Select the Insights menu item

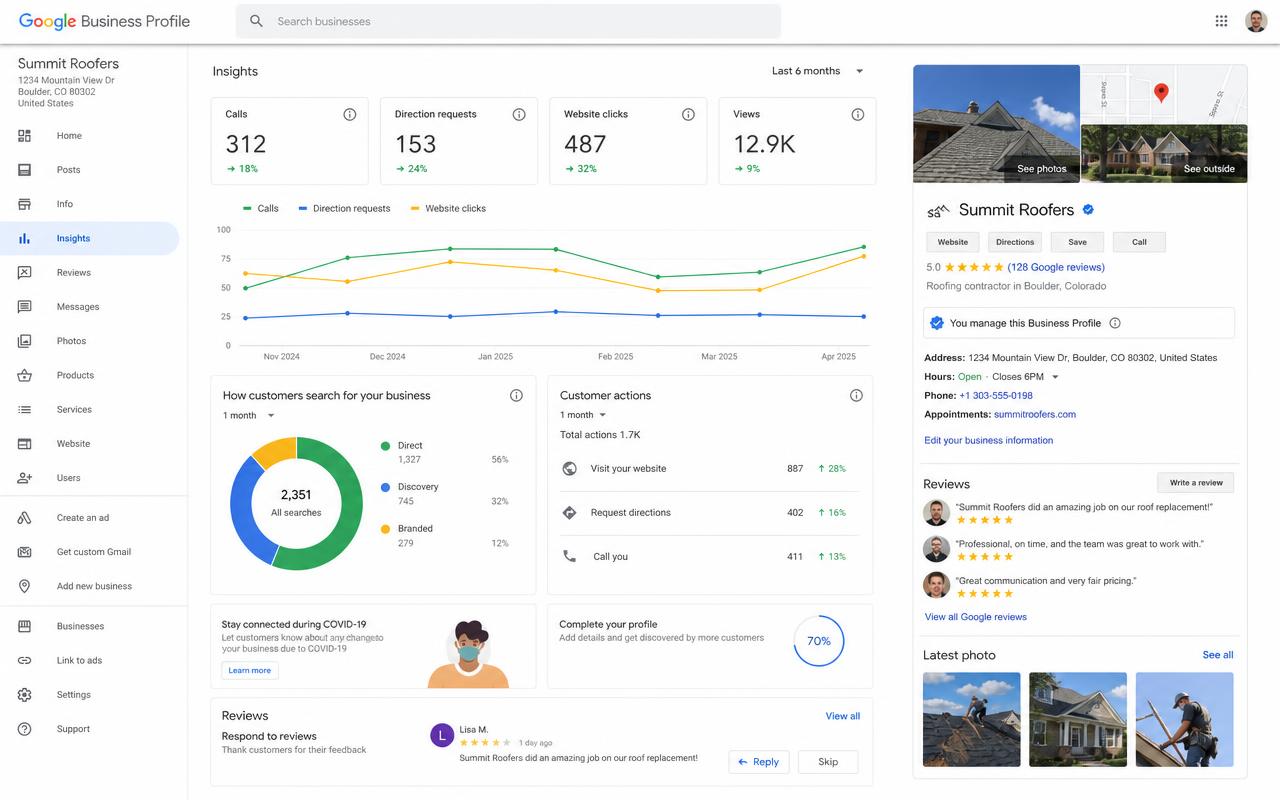[89, 238]
